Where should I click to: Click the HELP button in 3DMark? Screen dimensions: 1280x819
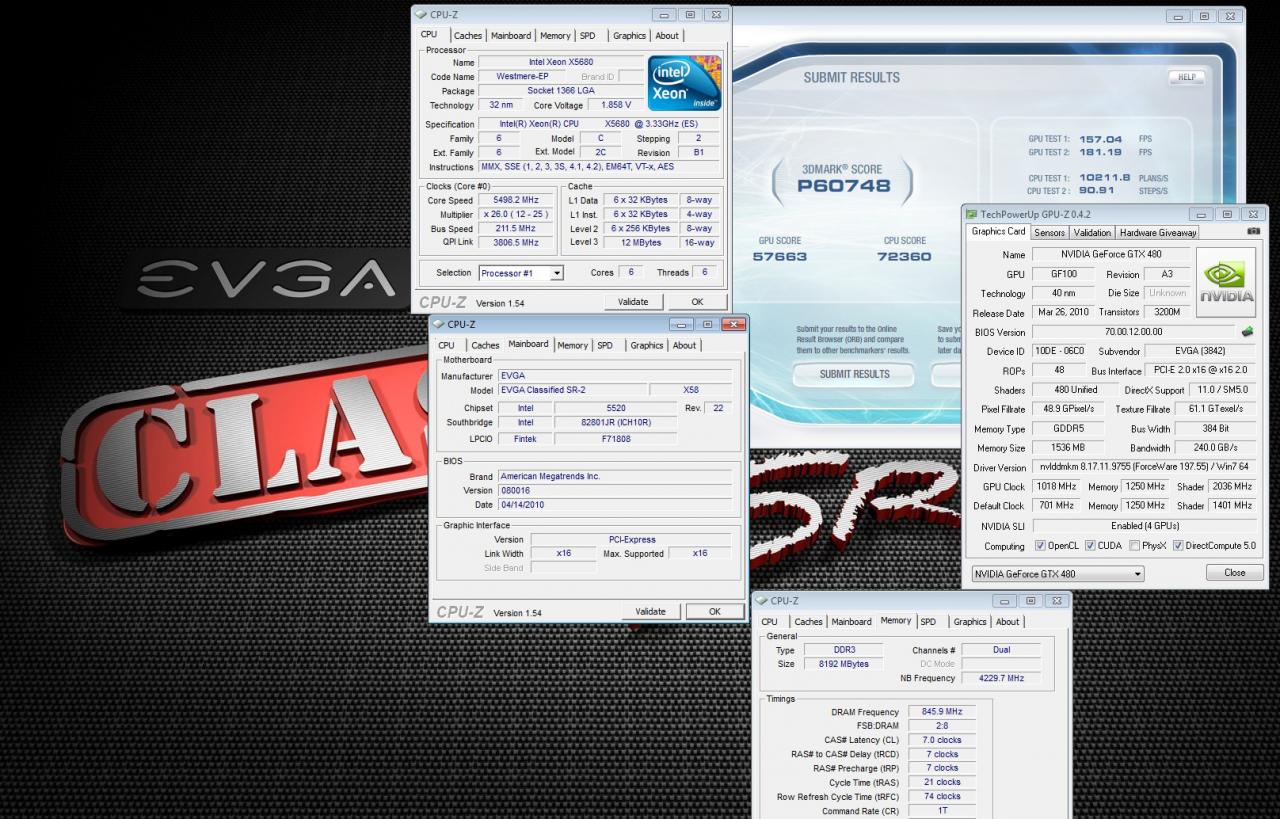click(1186, 77)
